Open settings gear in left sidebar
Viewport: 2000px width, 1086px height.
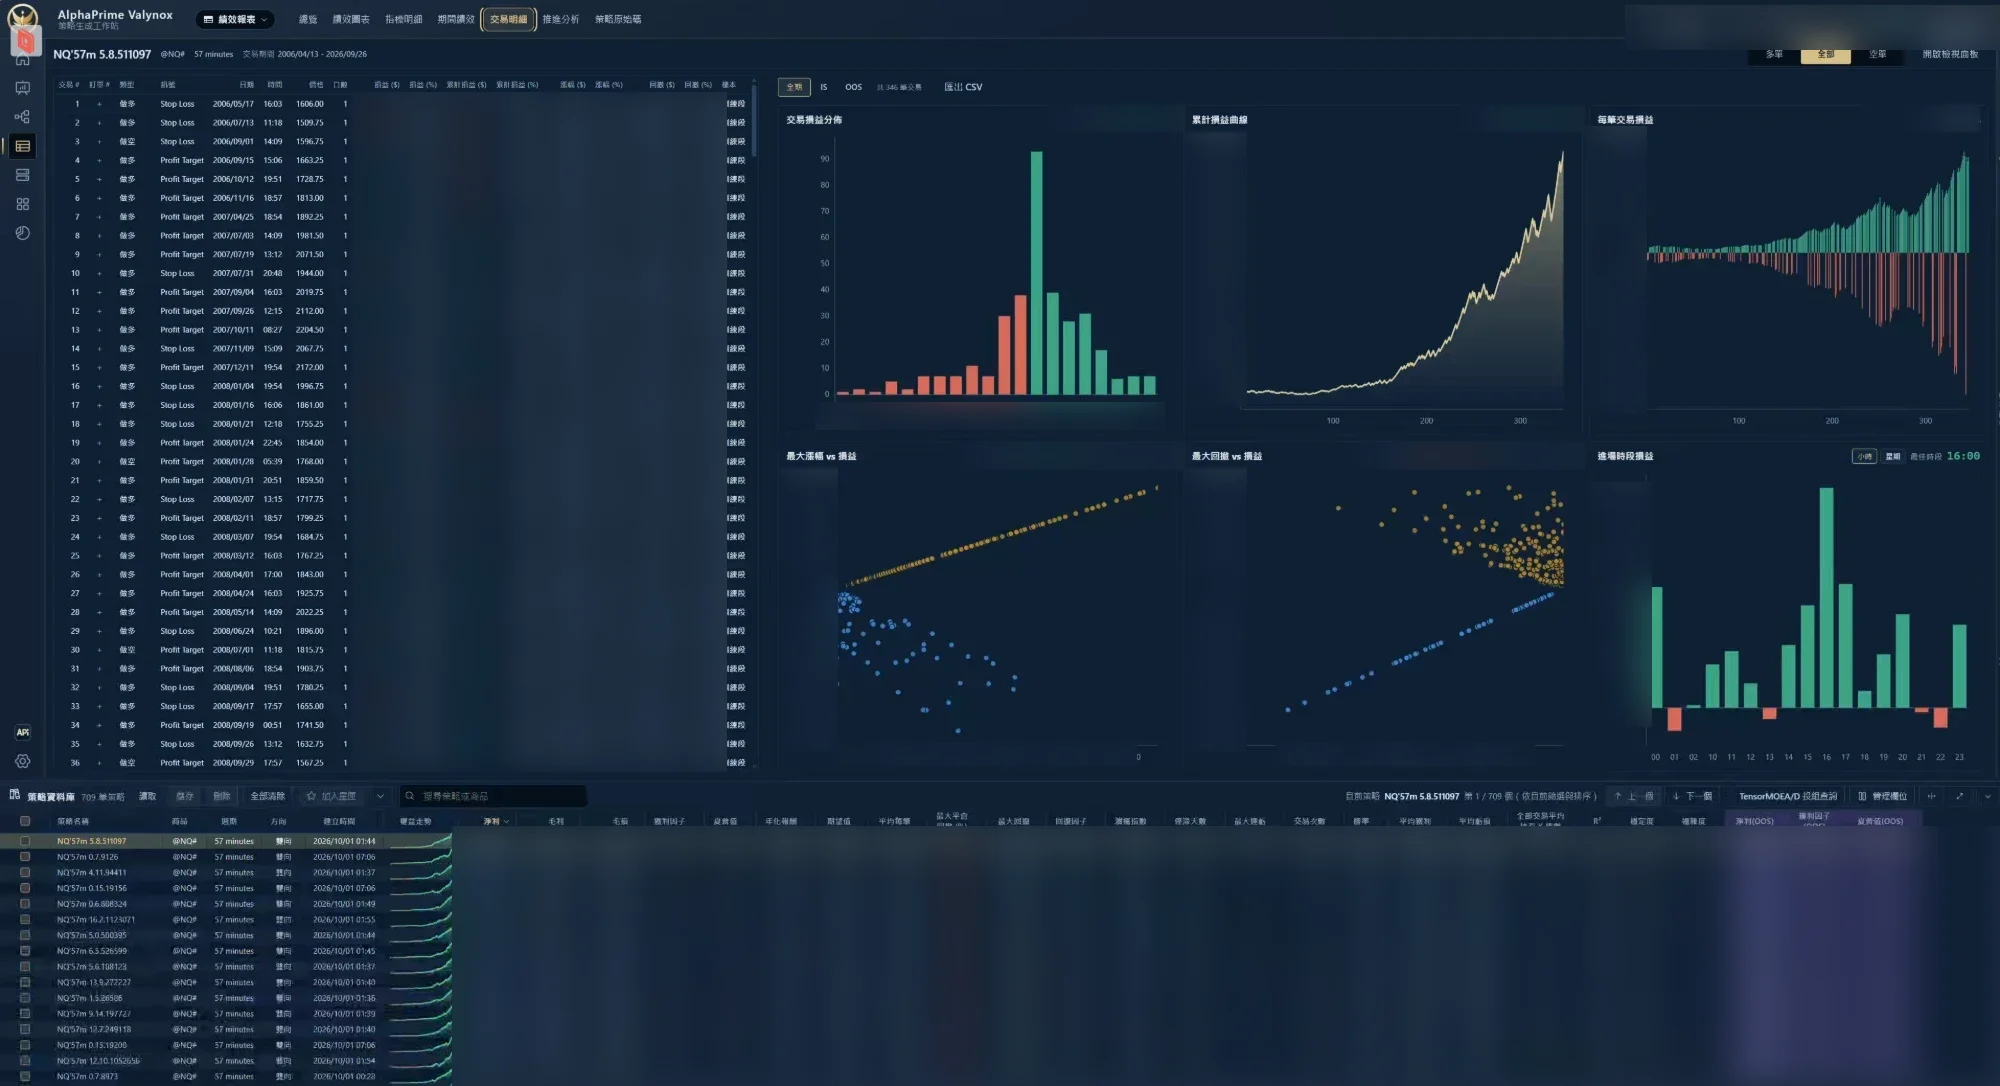click(x=22, y=761)
